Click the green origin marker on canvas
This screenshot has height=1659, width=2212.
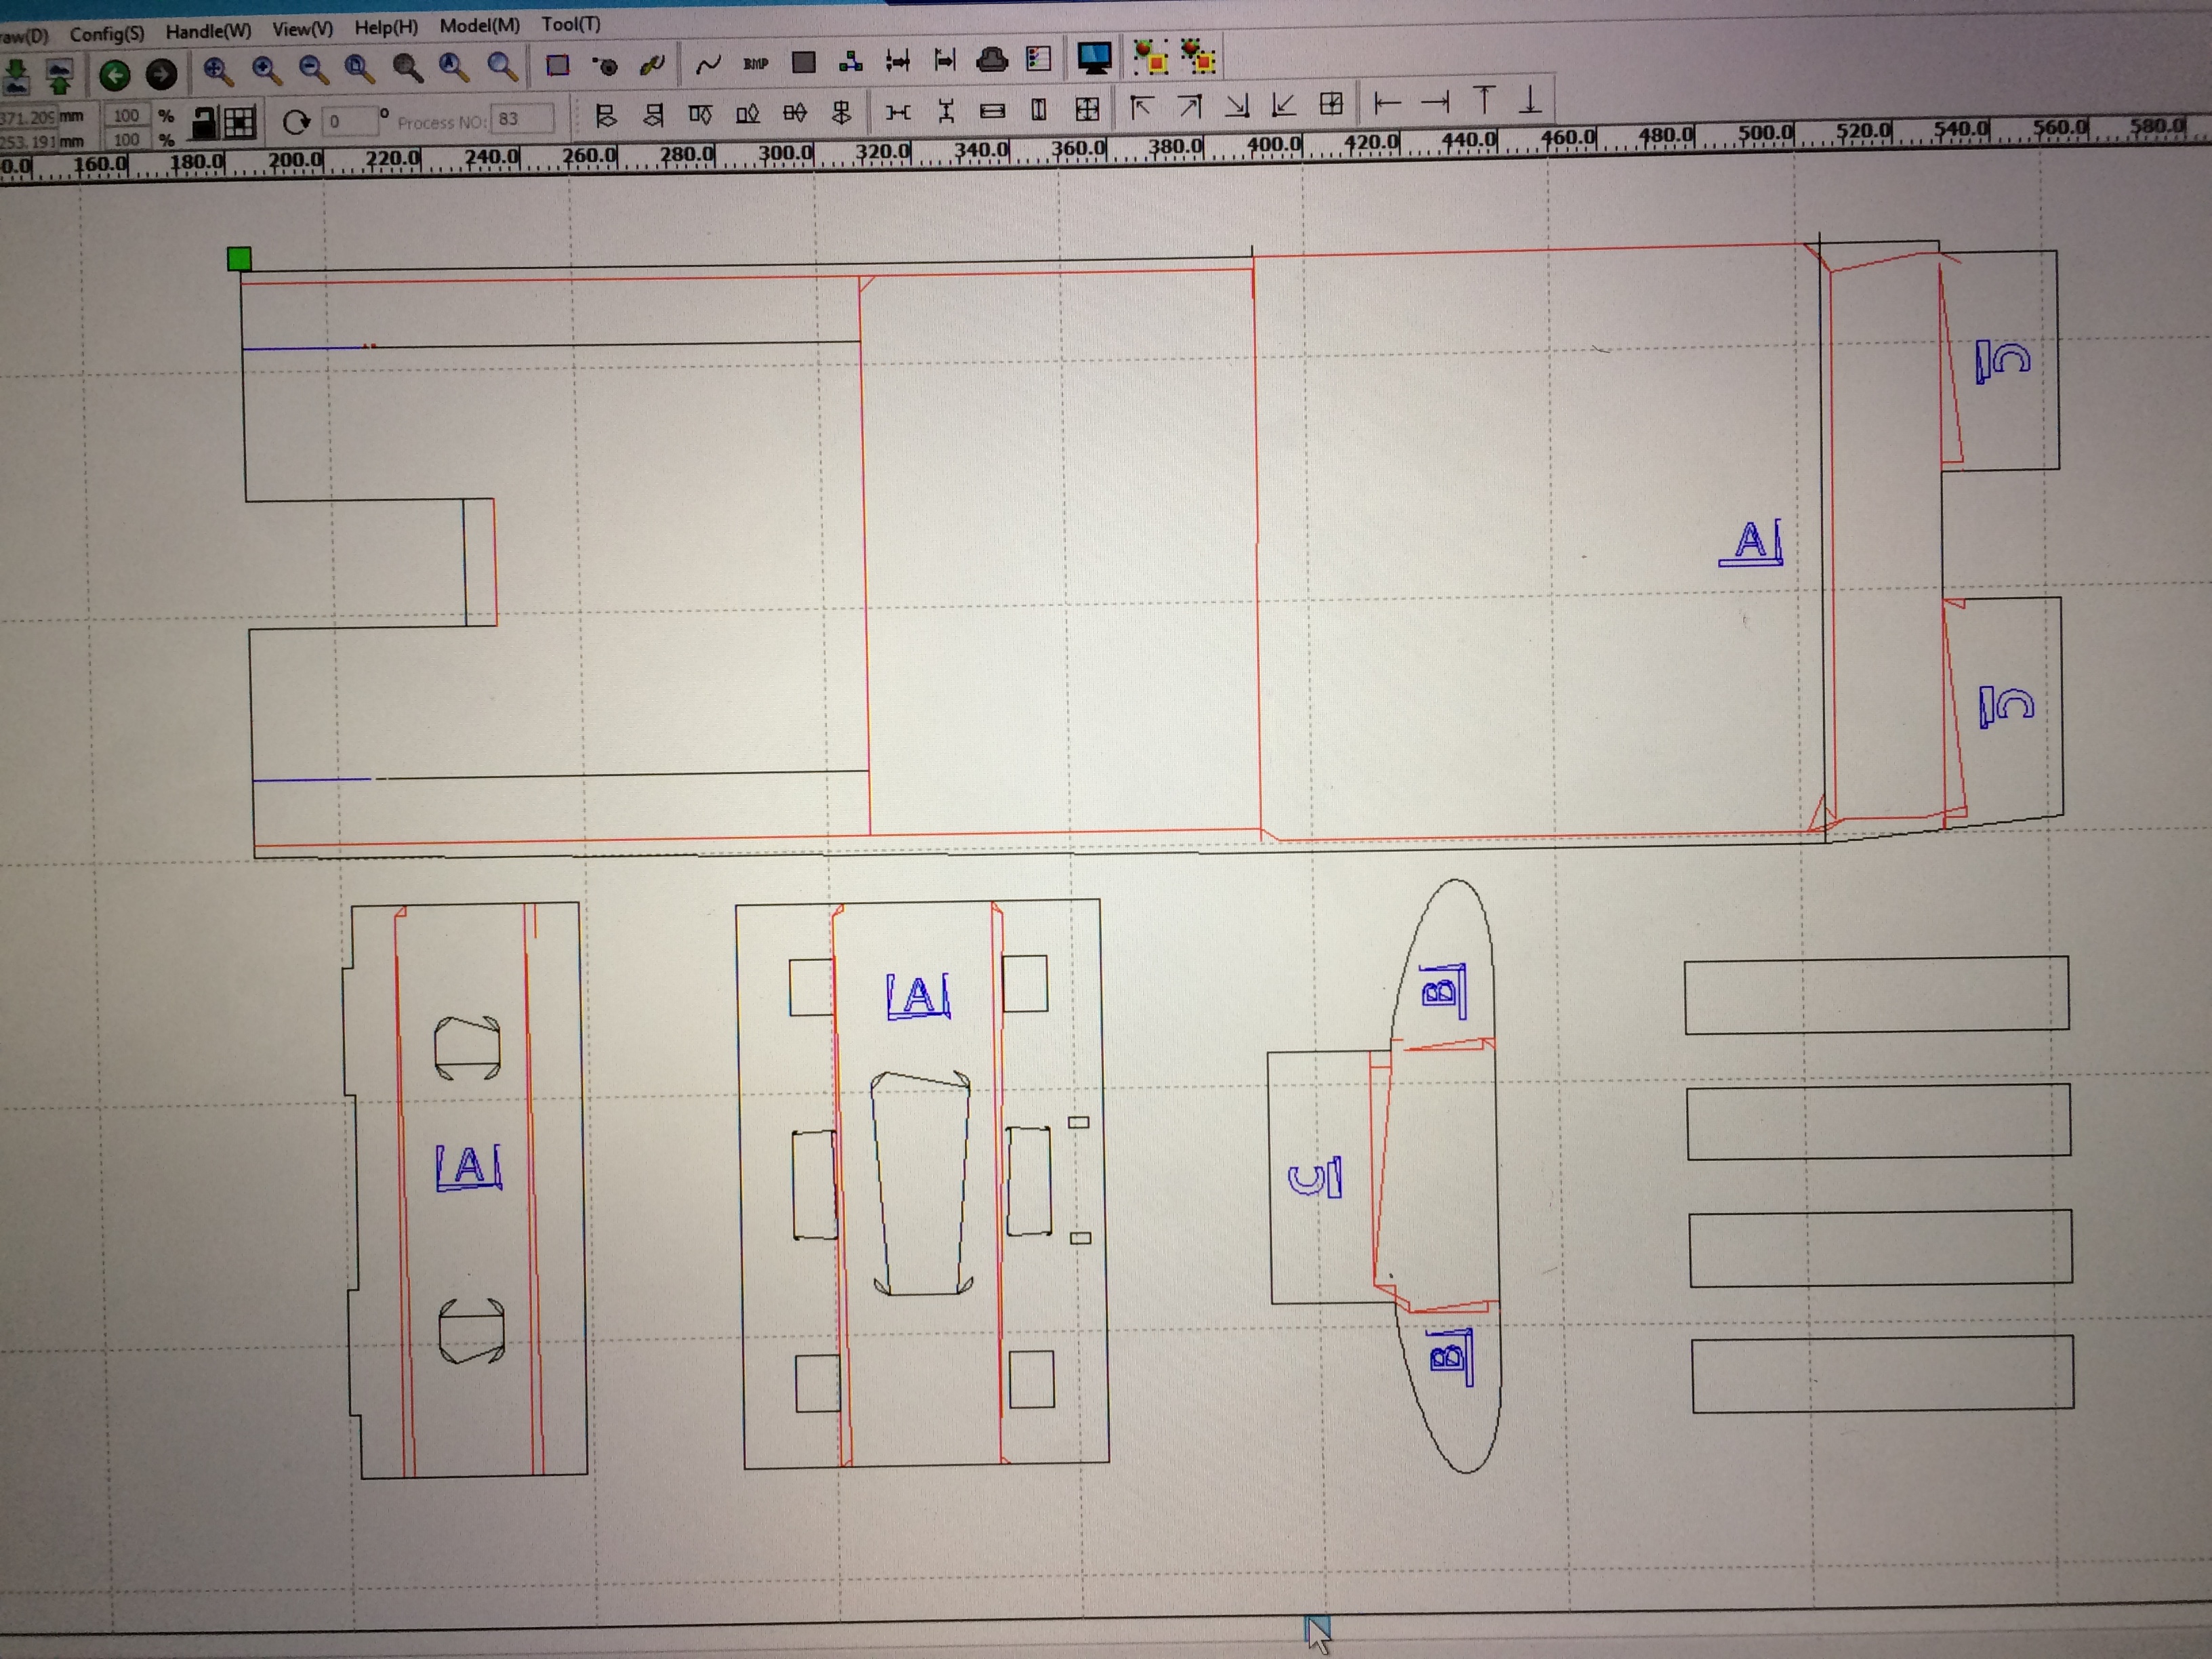[x=239, y=259]
